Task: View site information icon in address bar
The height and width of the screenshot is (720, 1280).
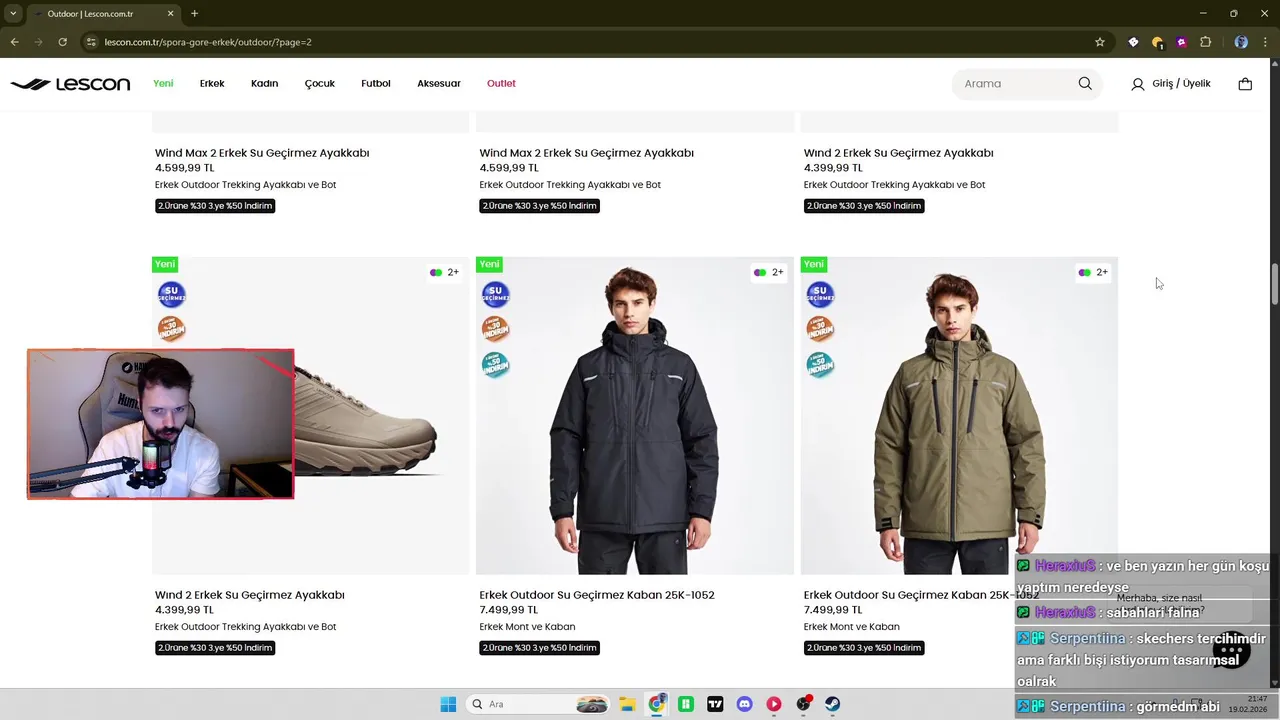Action: [x=91, y=42]
